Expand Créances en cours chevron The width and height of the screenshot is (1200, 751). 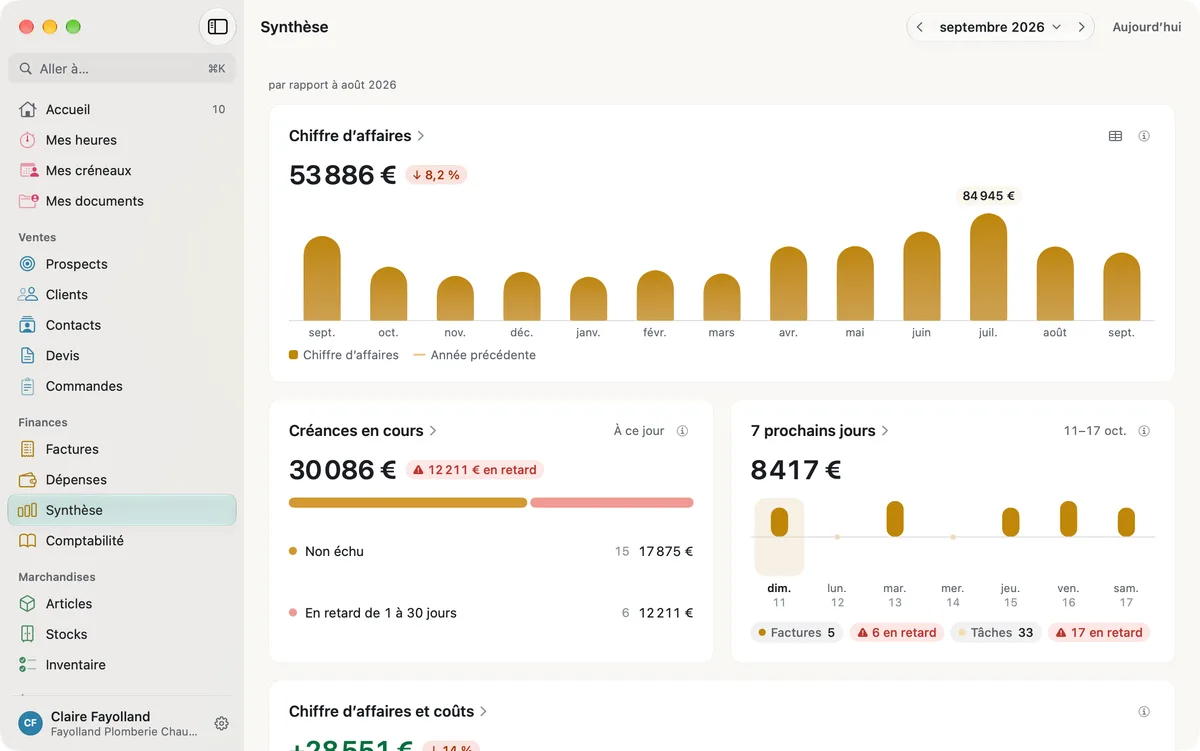[x=433, y=431]
